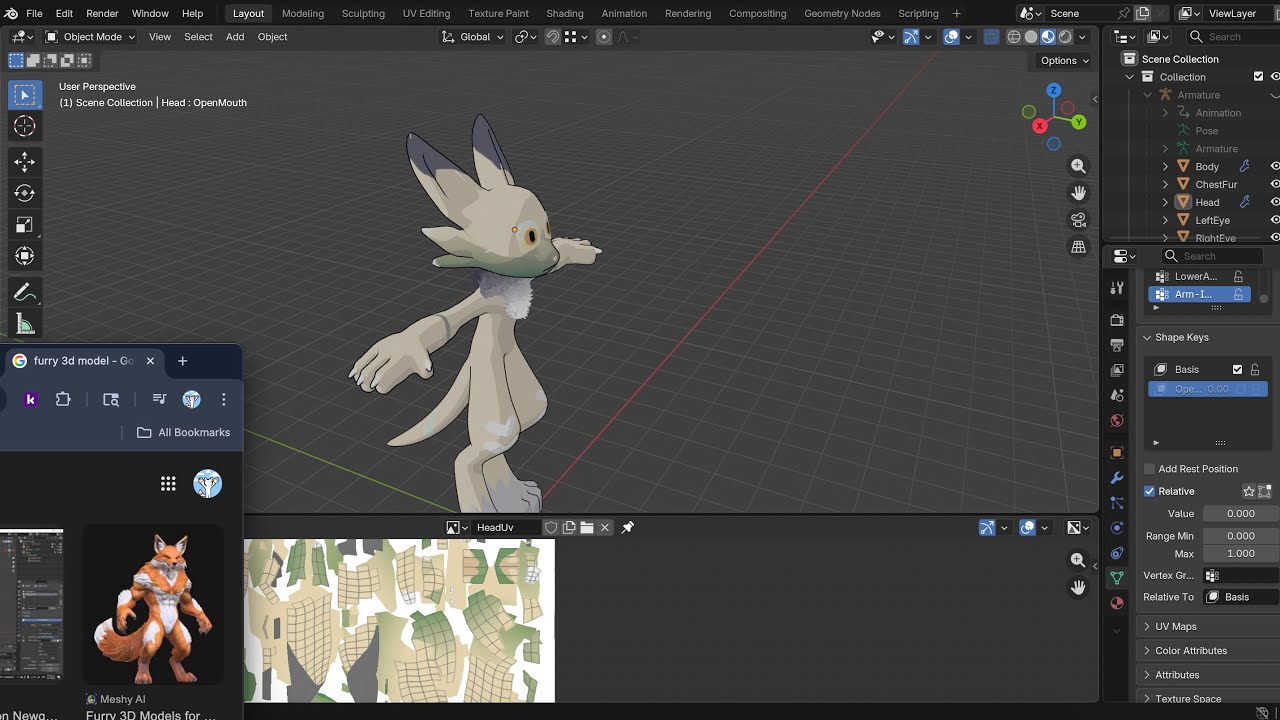Select the Annotate pencil tool
This screenshot has height=720, width=1280.
(x=25, y=293)
